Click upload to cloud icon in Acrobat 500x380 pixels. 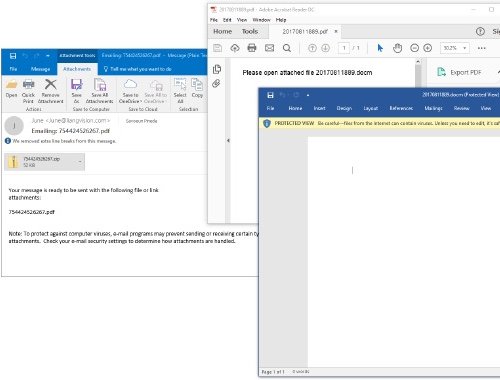235,48
